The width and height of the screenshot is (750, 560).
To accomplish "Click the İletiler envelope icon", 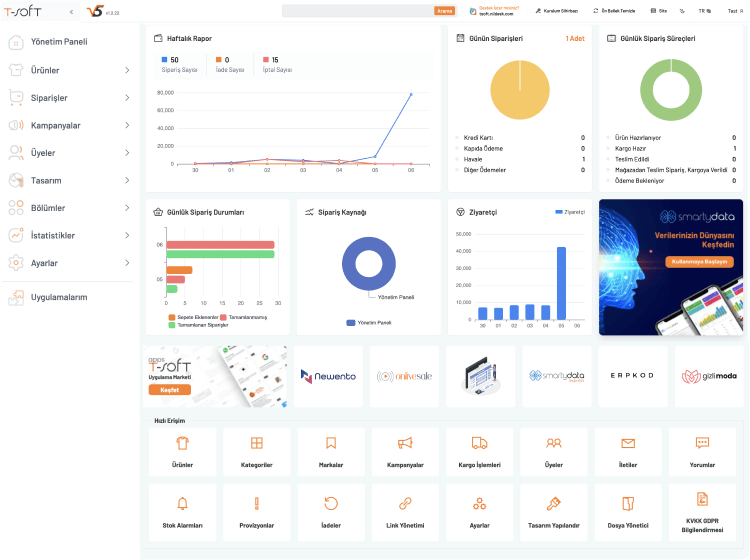I will (628, 443).
